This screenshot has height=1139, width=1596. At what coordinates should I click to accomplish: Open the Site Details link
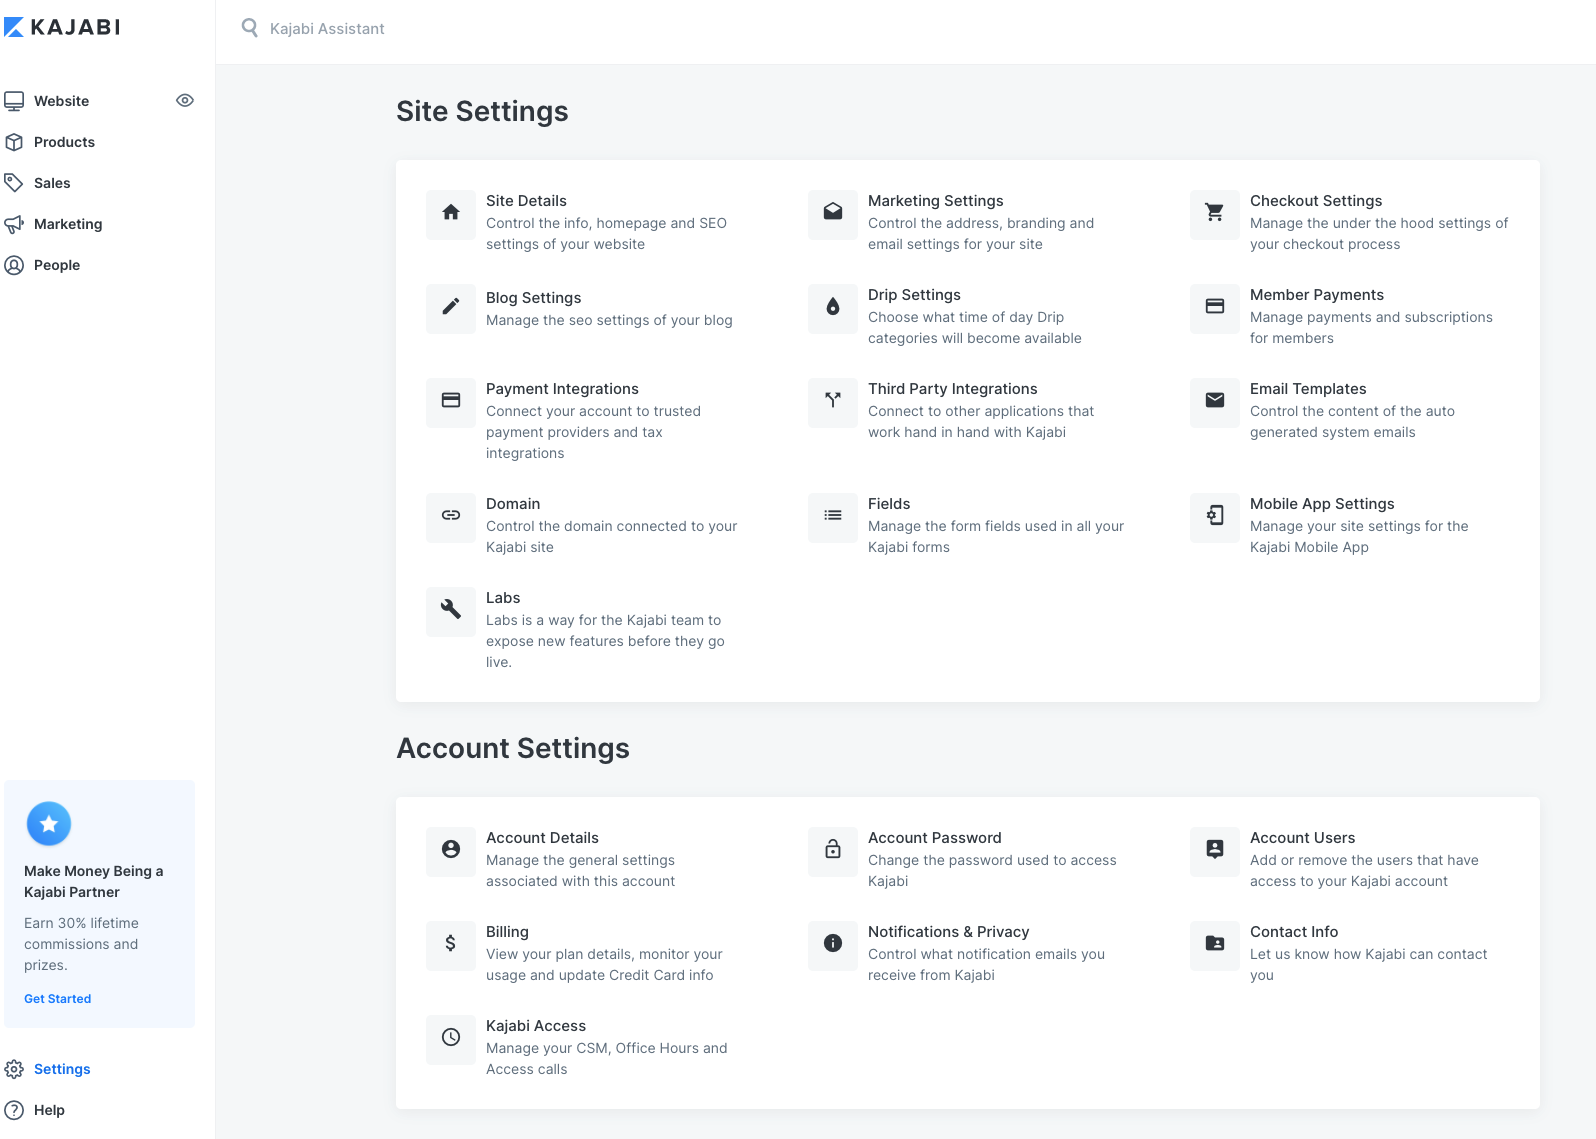pyautogui.click(x=526, y=201)
